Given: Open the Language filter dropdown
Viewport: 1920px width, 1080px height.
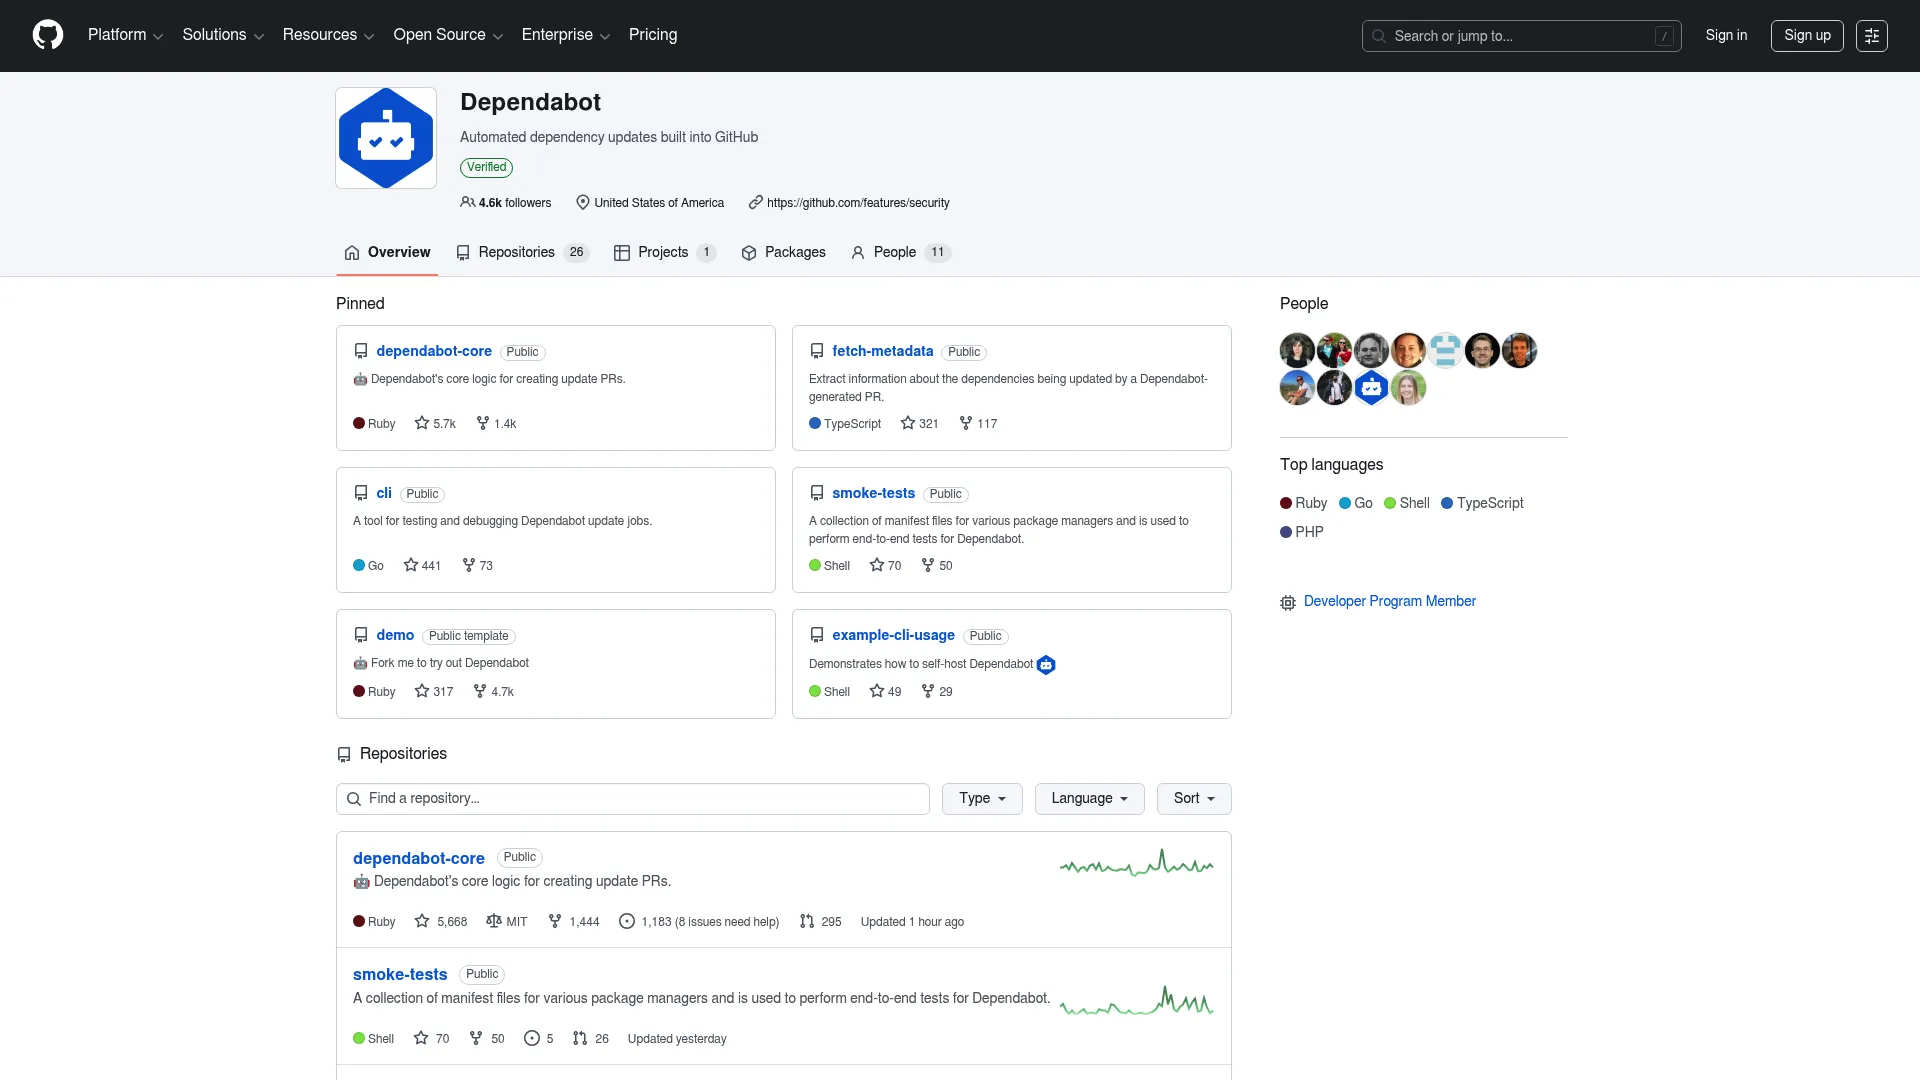Looking at the screenshot, I should pyautogui.click(x=1089, y=798).
